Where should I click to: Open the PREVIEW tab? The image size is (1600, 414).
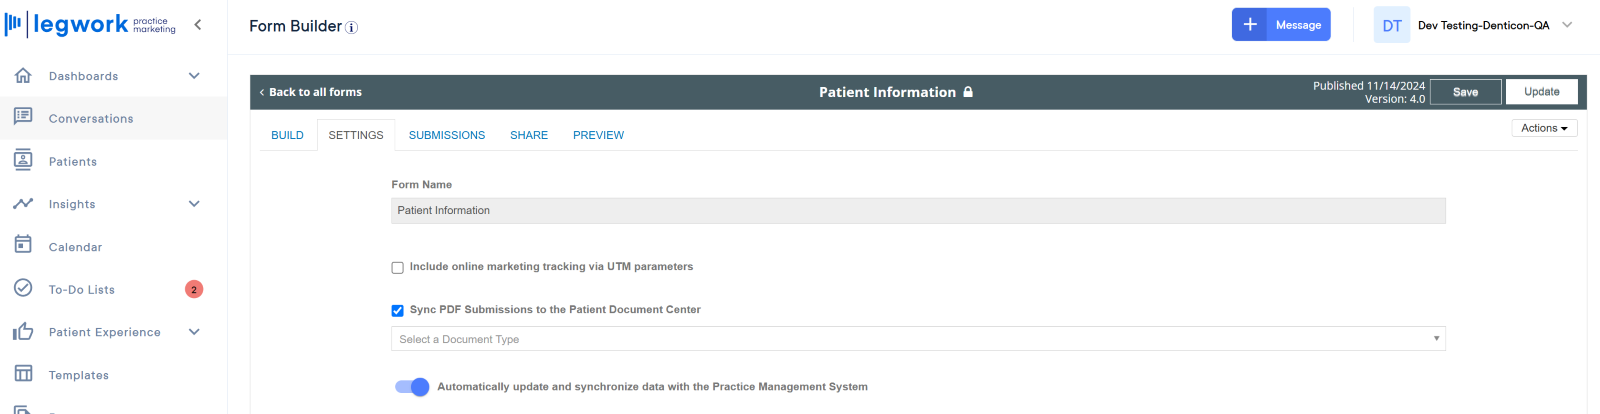(x=598, y=135)
